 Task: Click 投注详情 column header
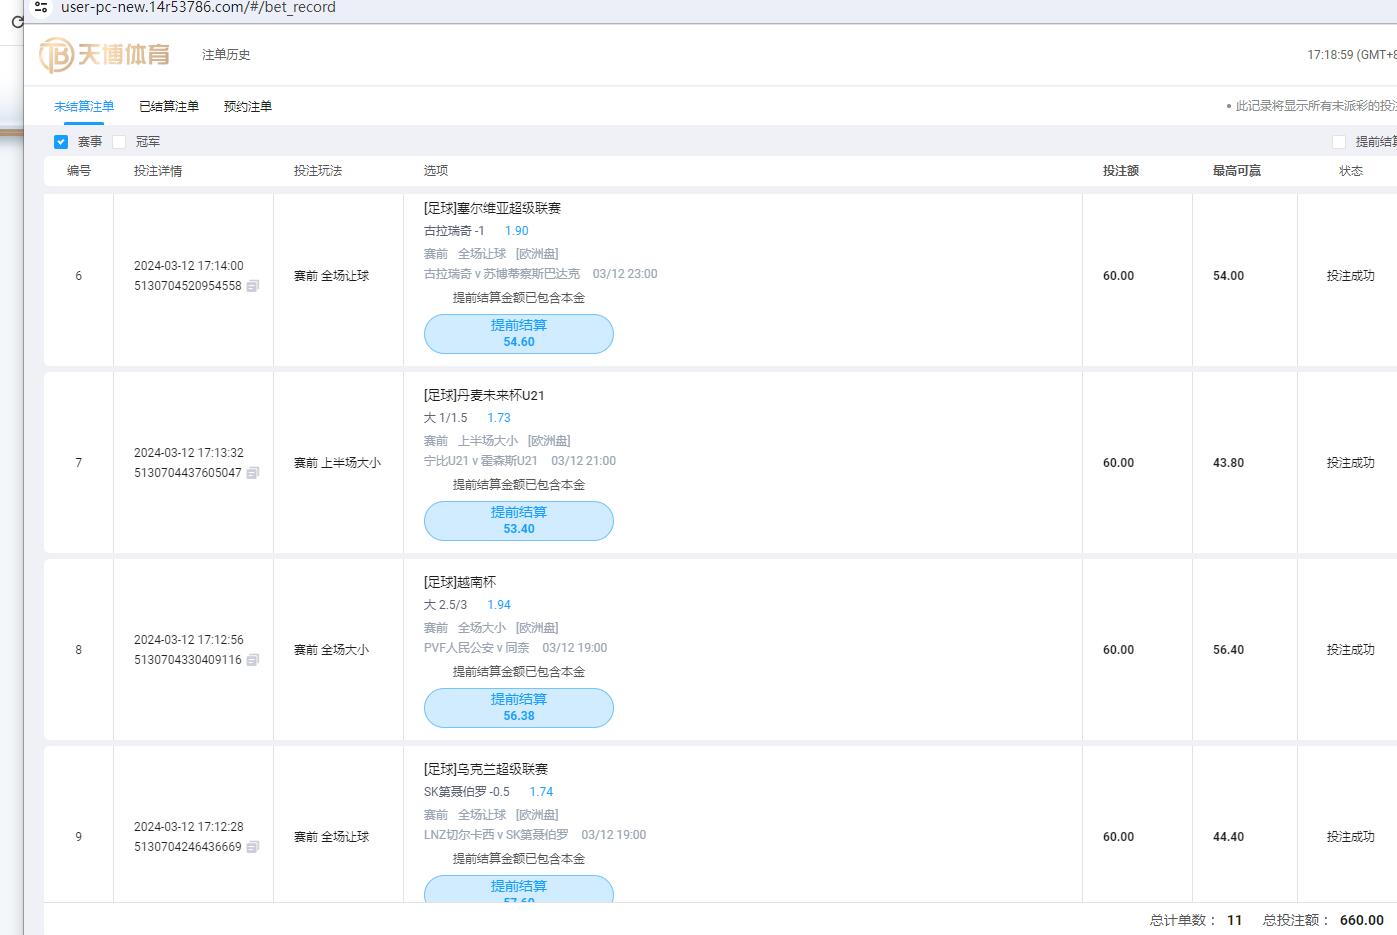pos(158,171)
